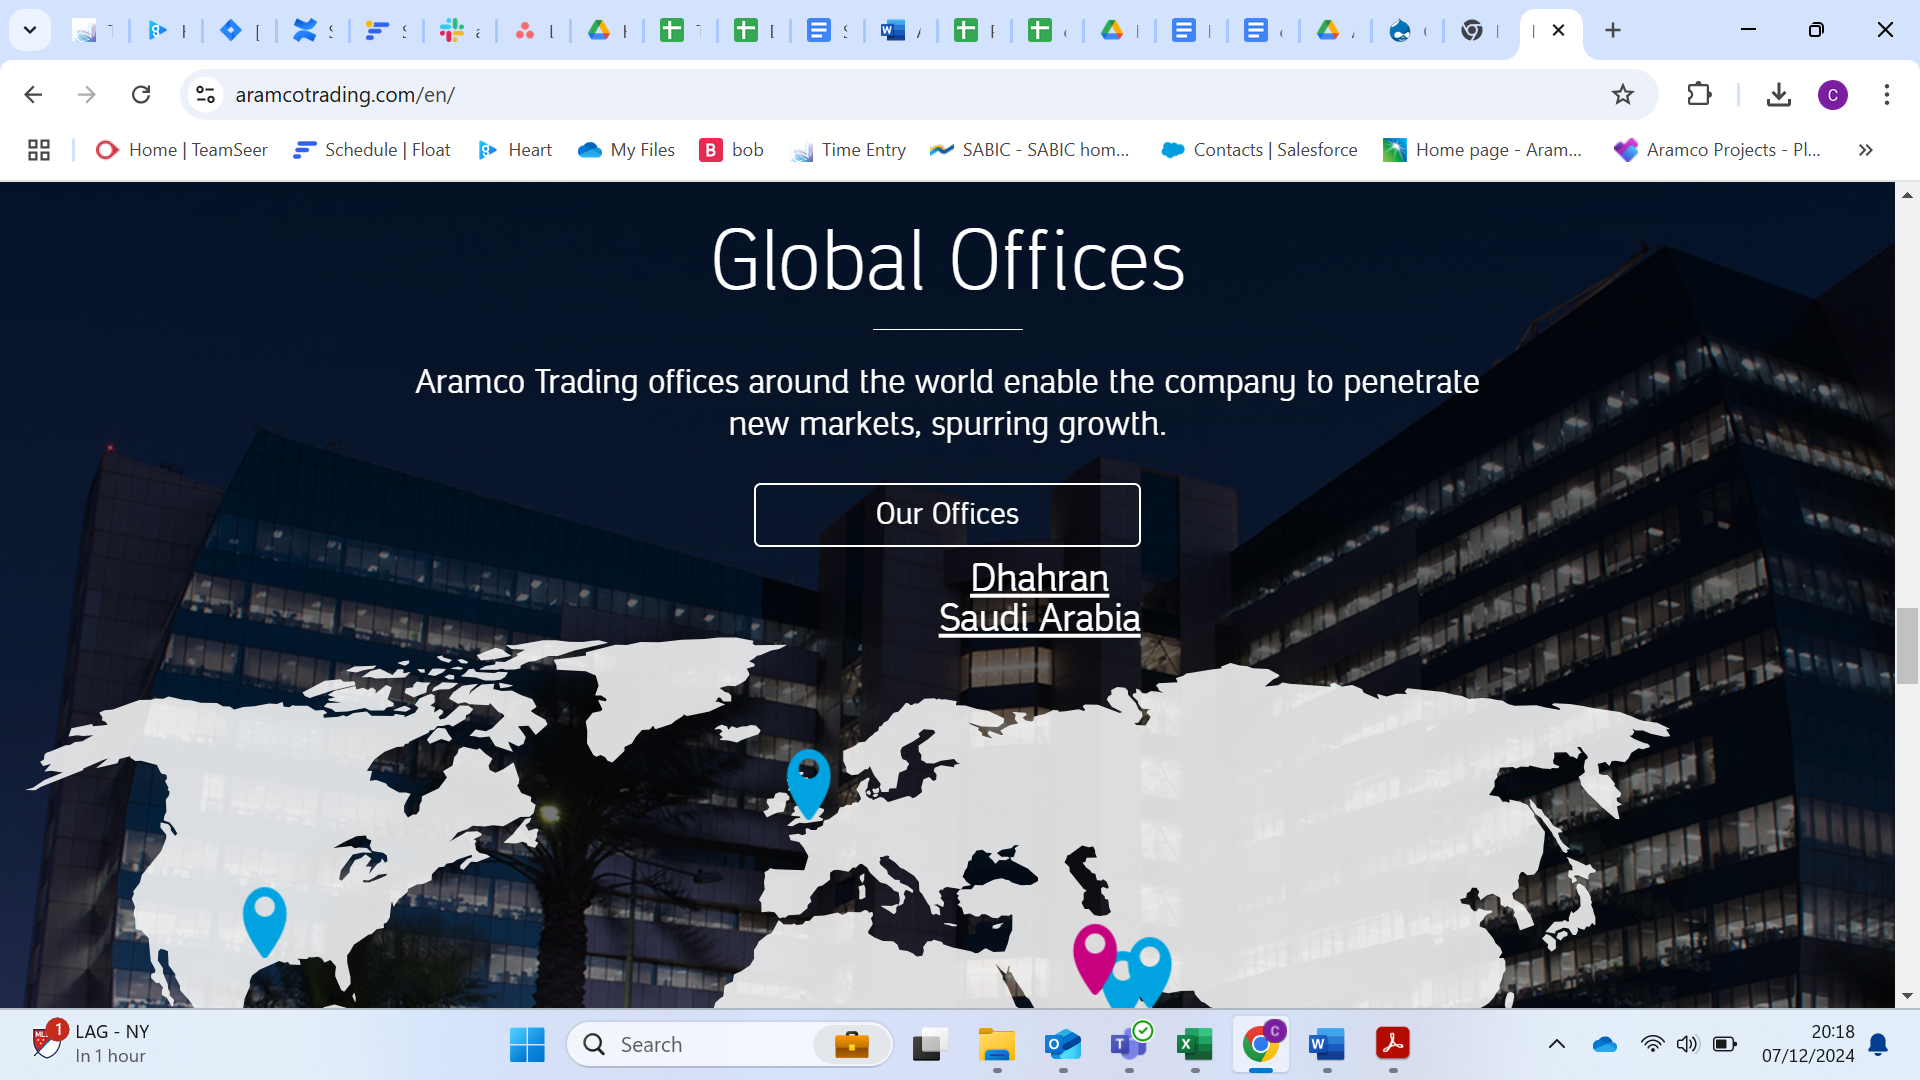Open the bookmark bar apps grid

coord(39,150)
